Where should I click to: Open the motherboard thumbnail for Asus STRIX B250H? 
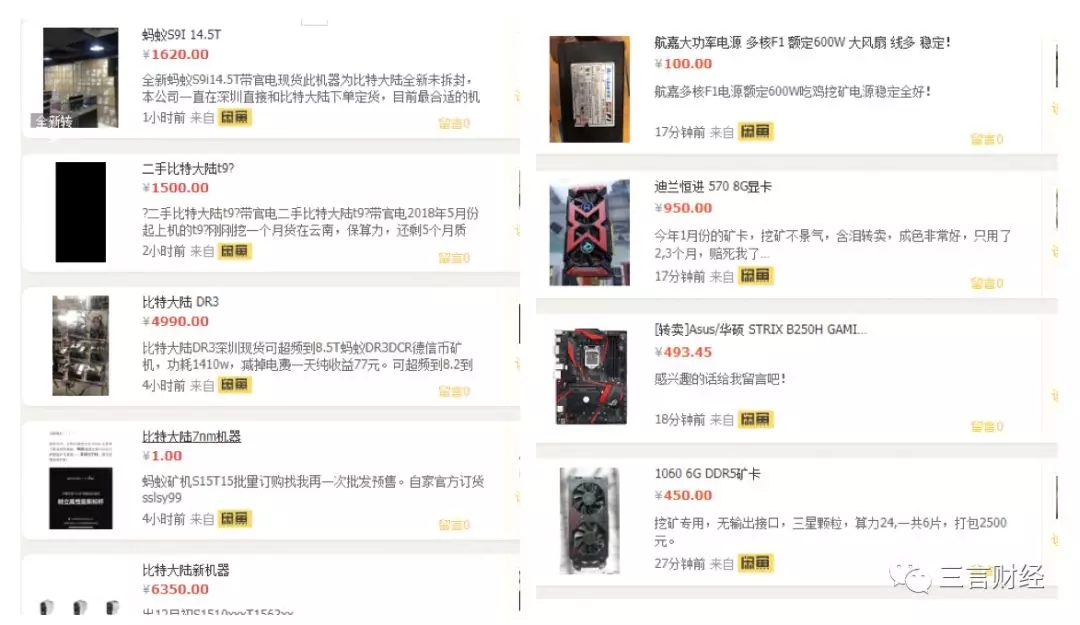[x=591, y=377]
